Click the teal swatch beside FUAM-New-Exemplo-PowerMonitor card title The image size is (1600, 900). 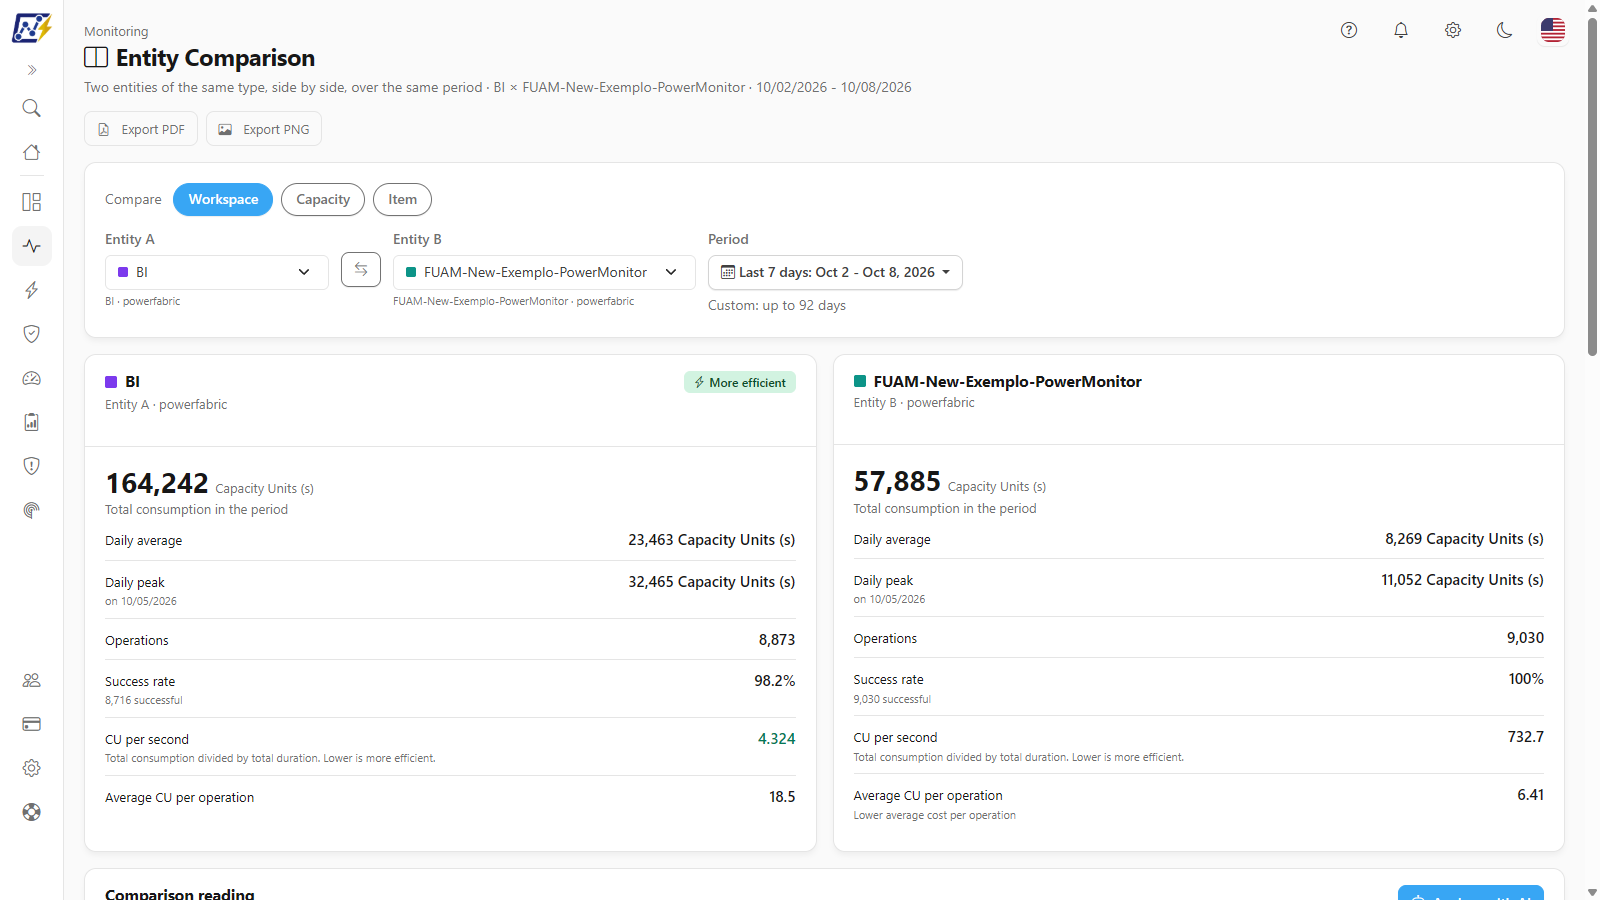pyautogui.click(x=860, y=381)
